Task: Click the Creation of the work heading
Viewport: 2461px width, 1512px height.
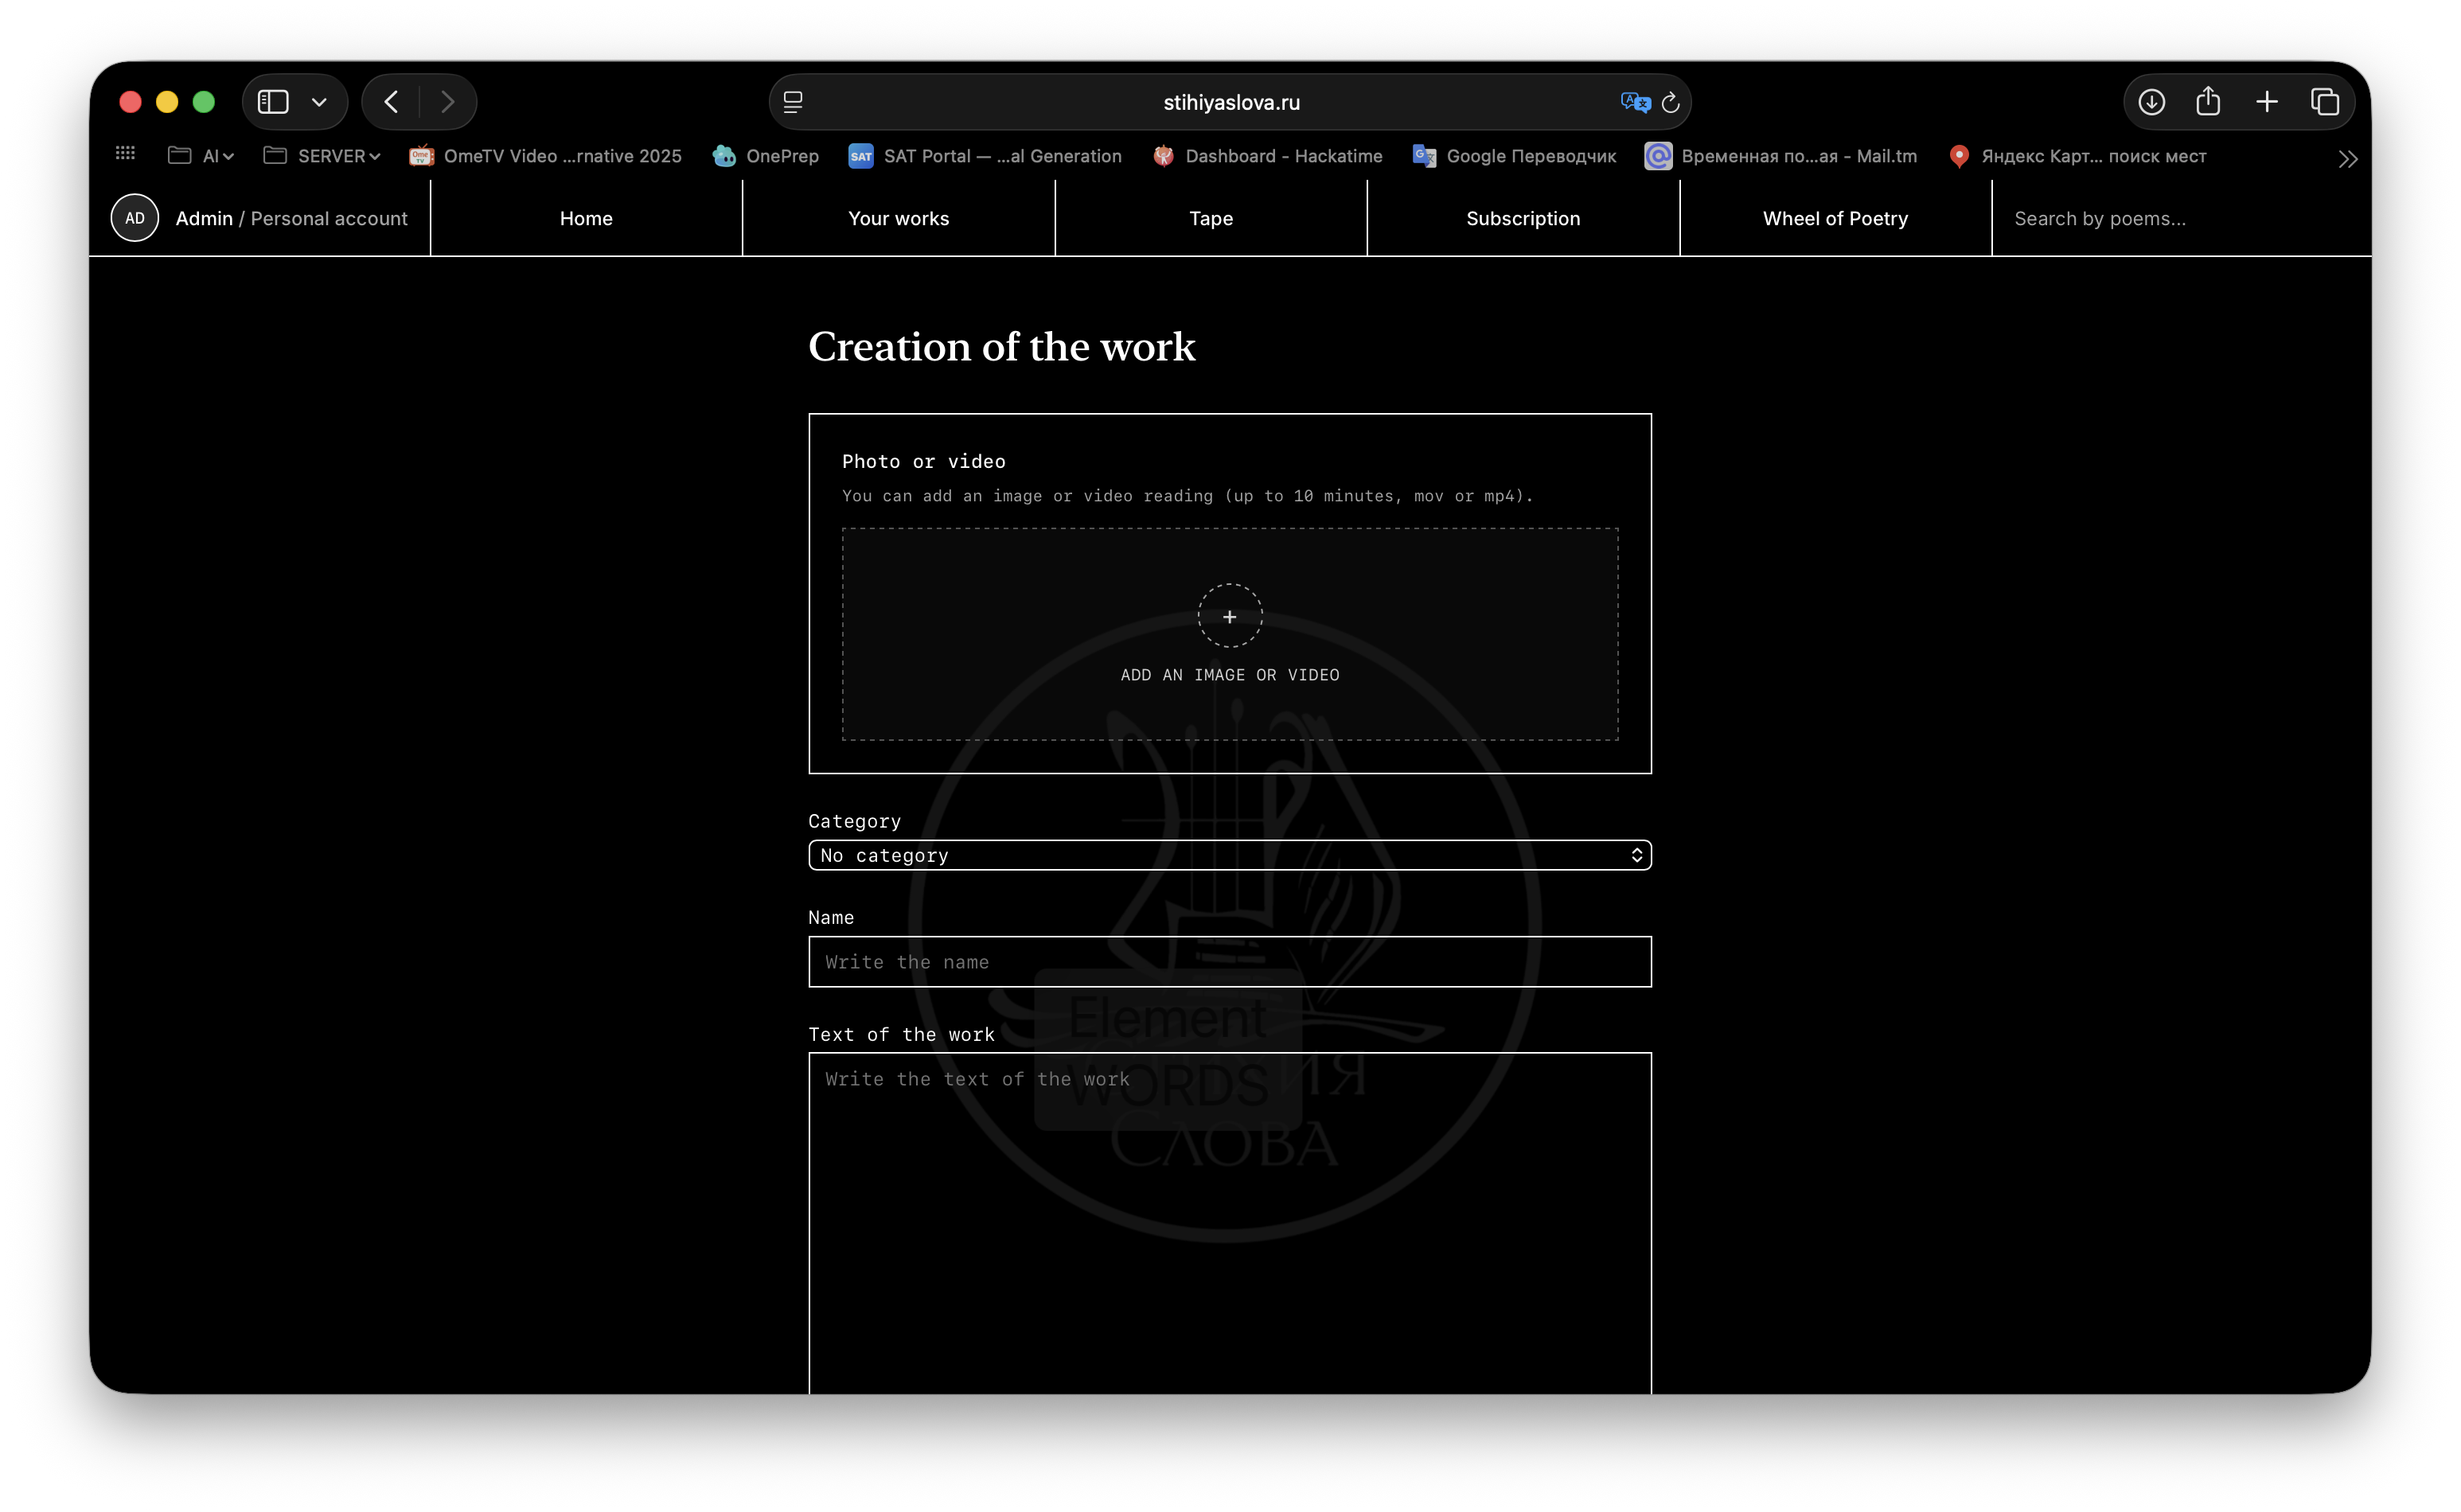Action: (1001, 347)
